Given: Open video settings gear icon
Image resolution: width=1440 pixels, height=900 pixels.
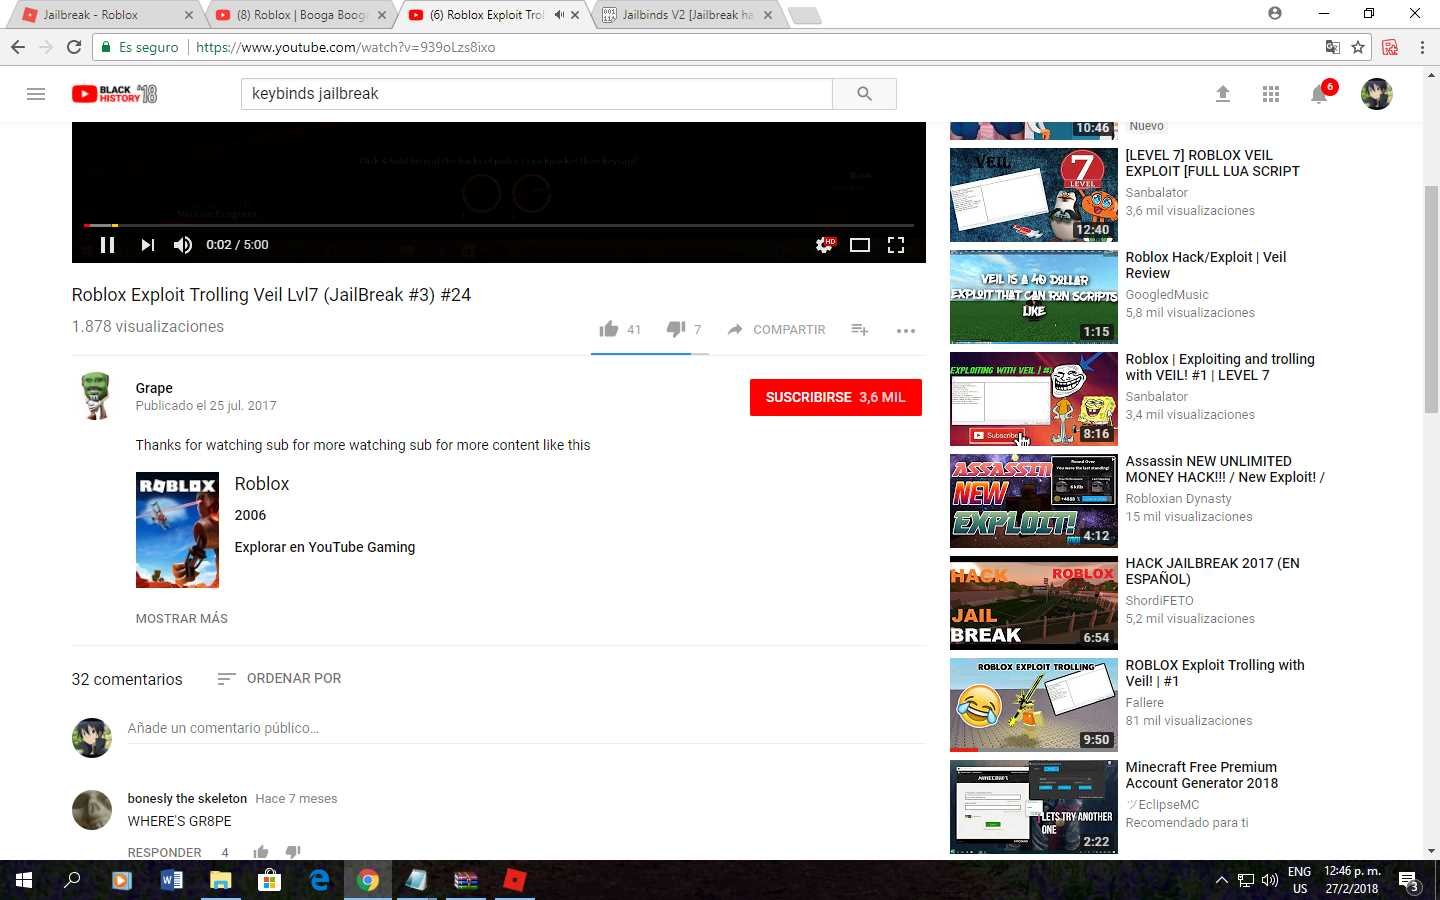Looking at the screenshot, I should (824, 245).
